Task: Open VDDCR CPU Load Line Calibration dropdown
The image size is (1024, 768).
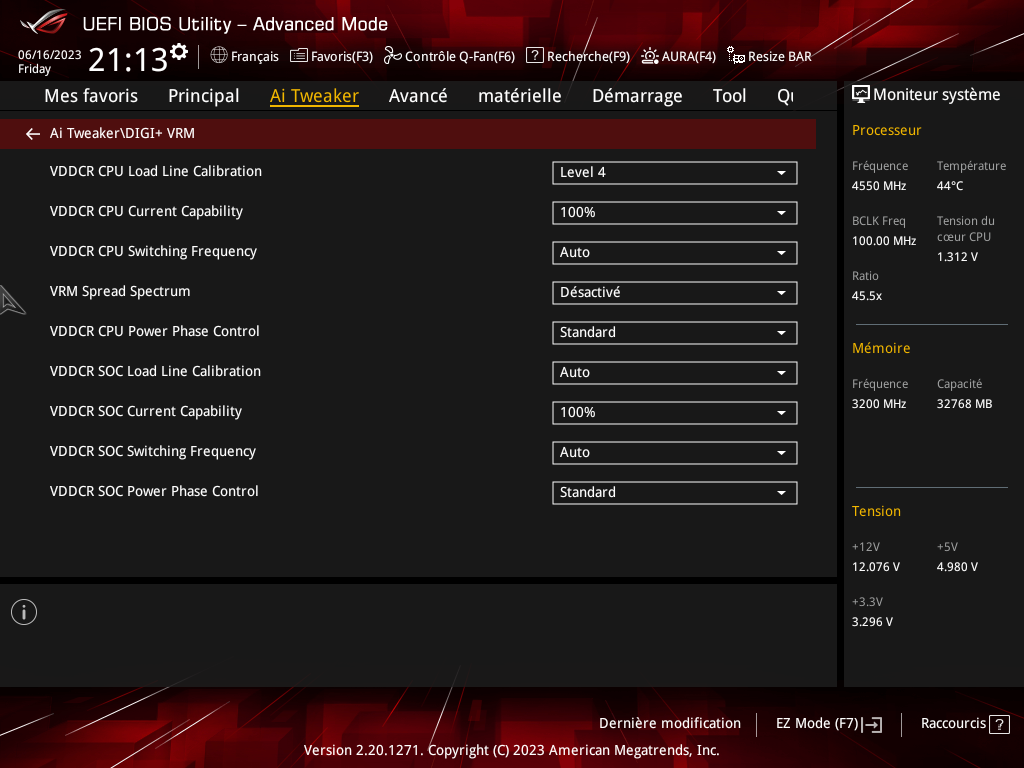Action: (x=675, y=173)
